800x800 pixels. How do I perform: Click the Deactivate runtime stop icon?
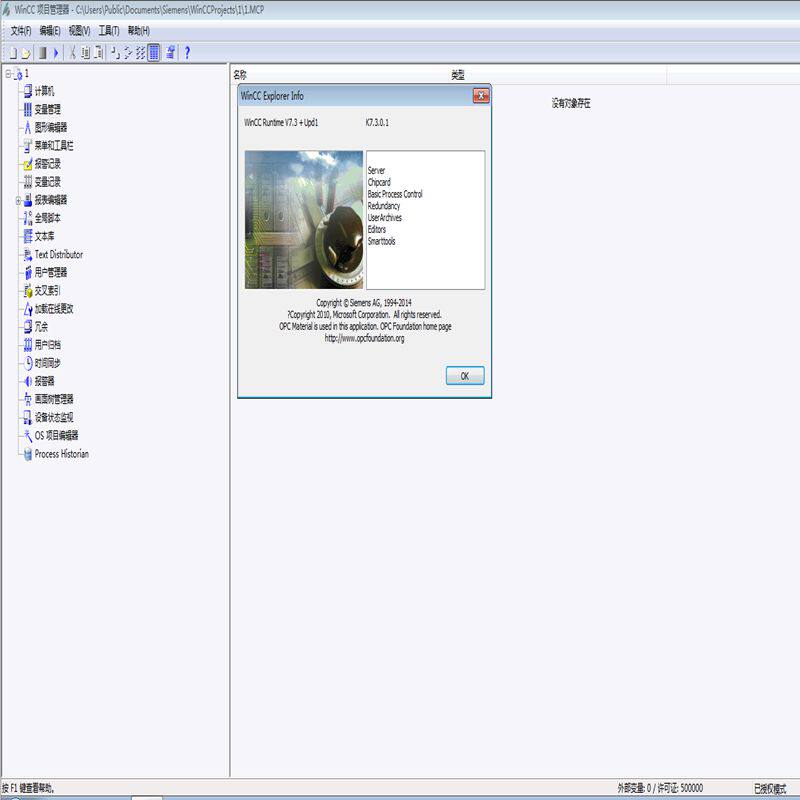(x=43, y=53)
